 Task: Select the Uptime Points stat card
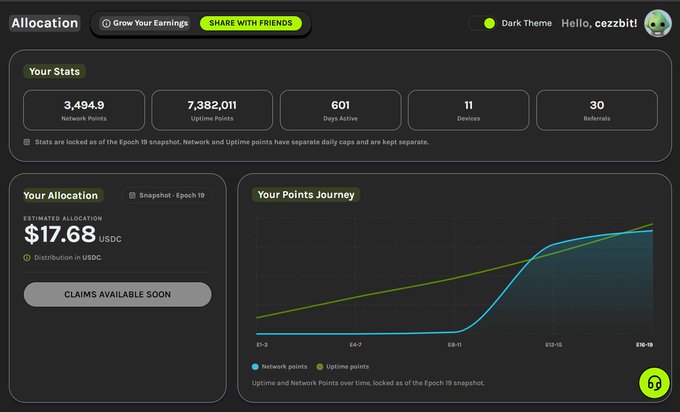coord(212,110)
